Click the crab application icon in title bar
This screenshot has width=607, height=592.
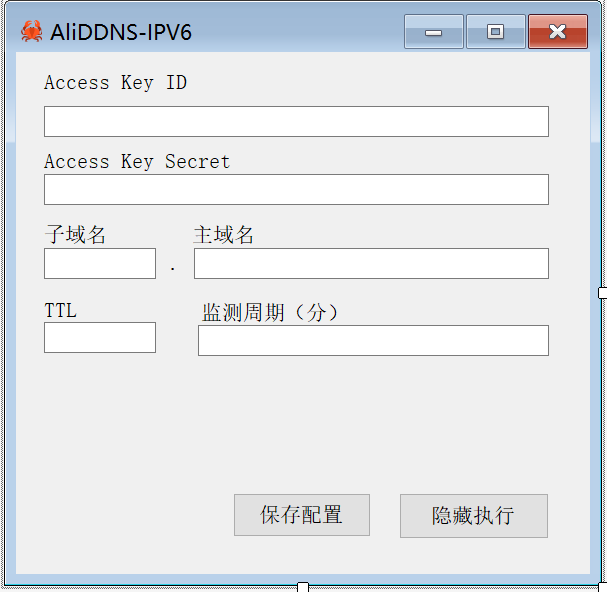pos(31,31)
